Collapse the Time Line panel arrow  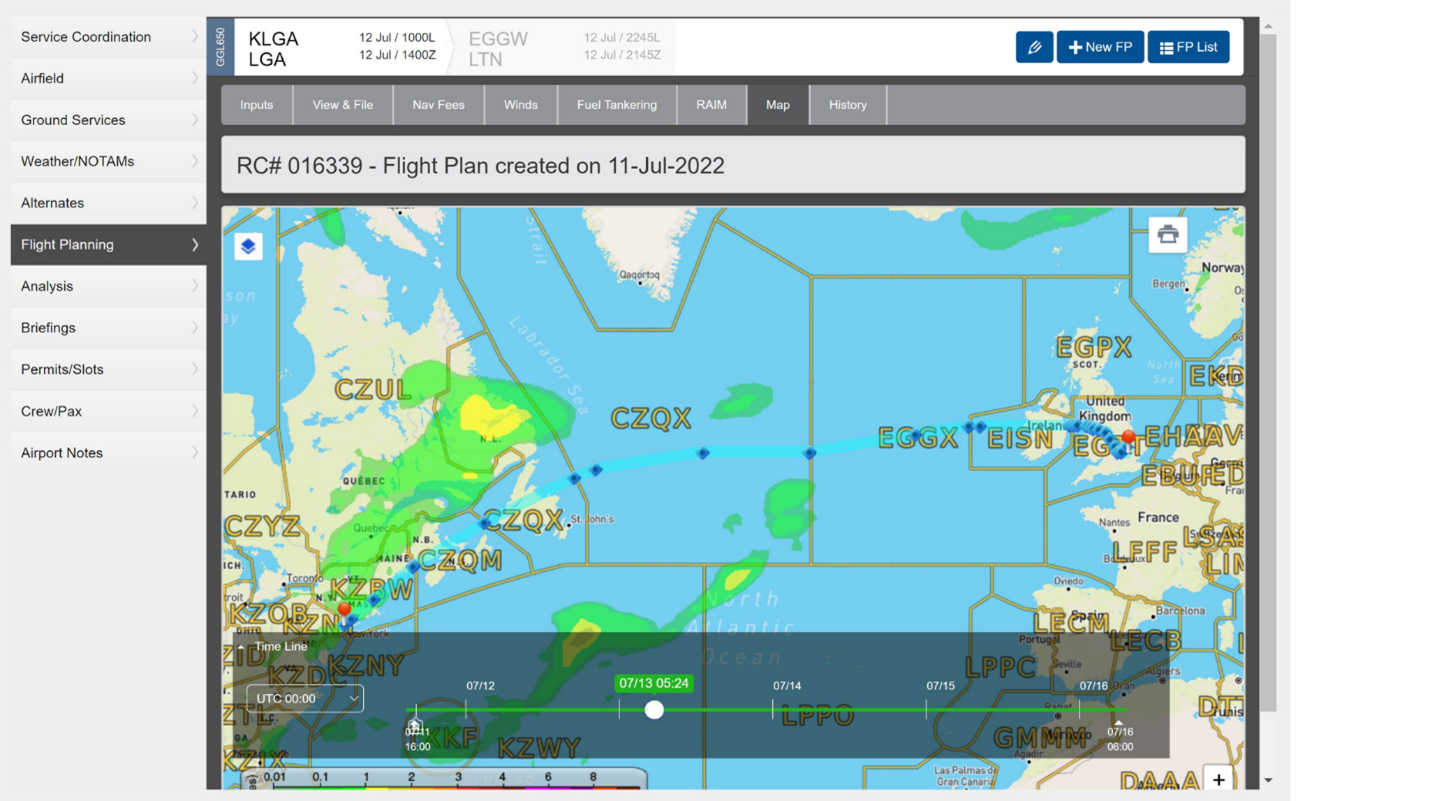pyautogui.click(x=241, y=647)
